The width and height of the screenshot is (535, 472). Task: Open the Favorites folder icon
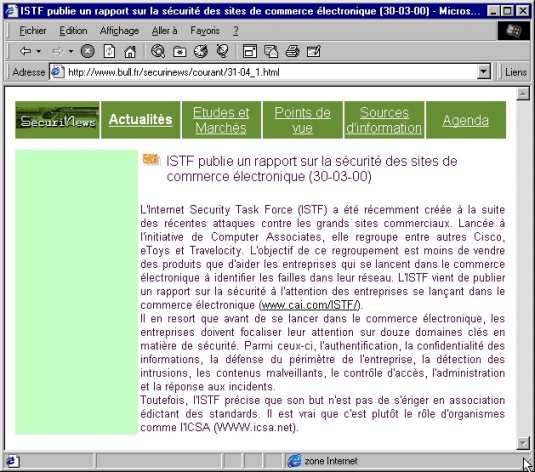(179, 52)
